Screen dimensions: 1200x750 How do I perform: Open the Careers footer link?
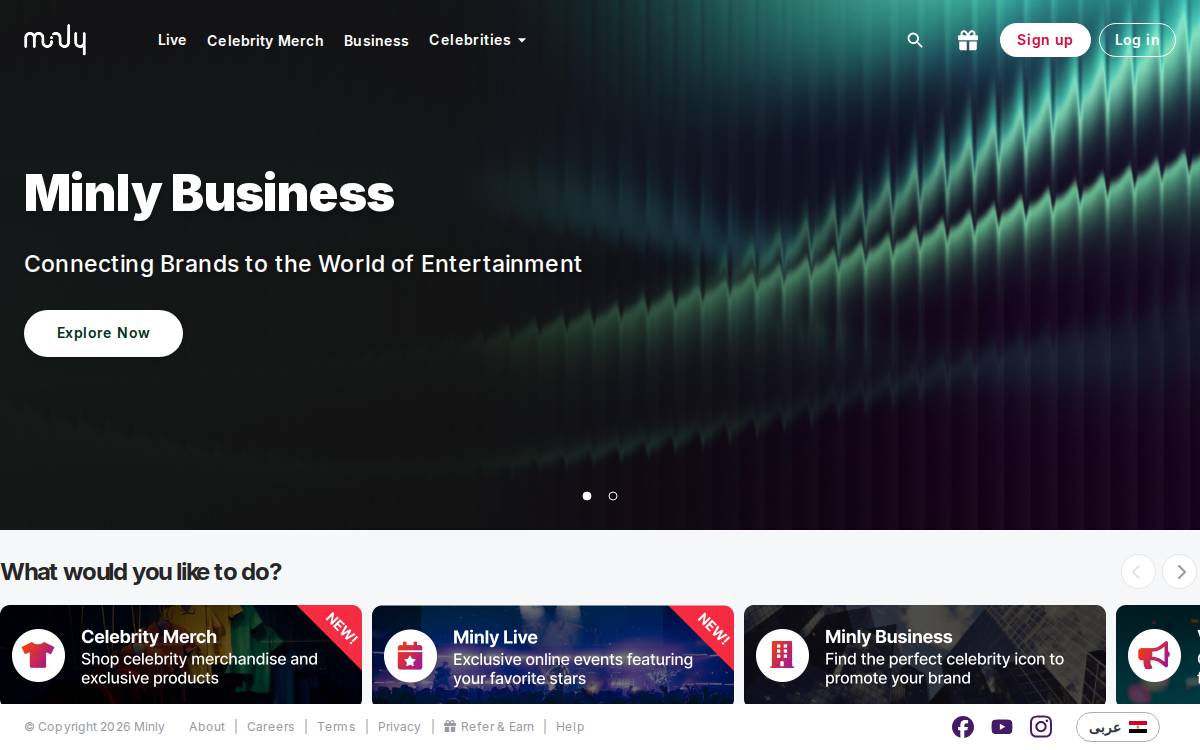271,727
